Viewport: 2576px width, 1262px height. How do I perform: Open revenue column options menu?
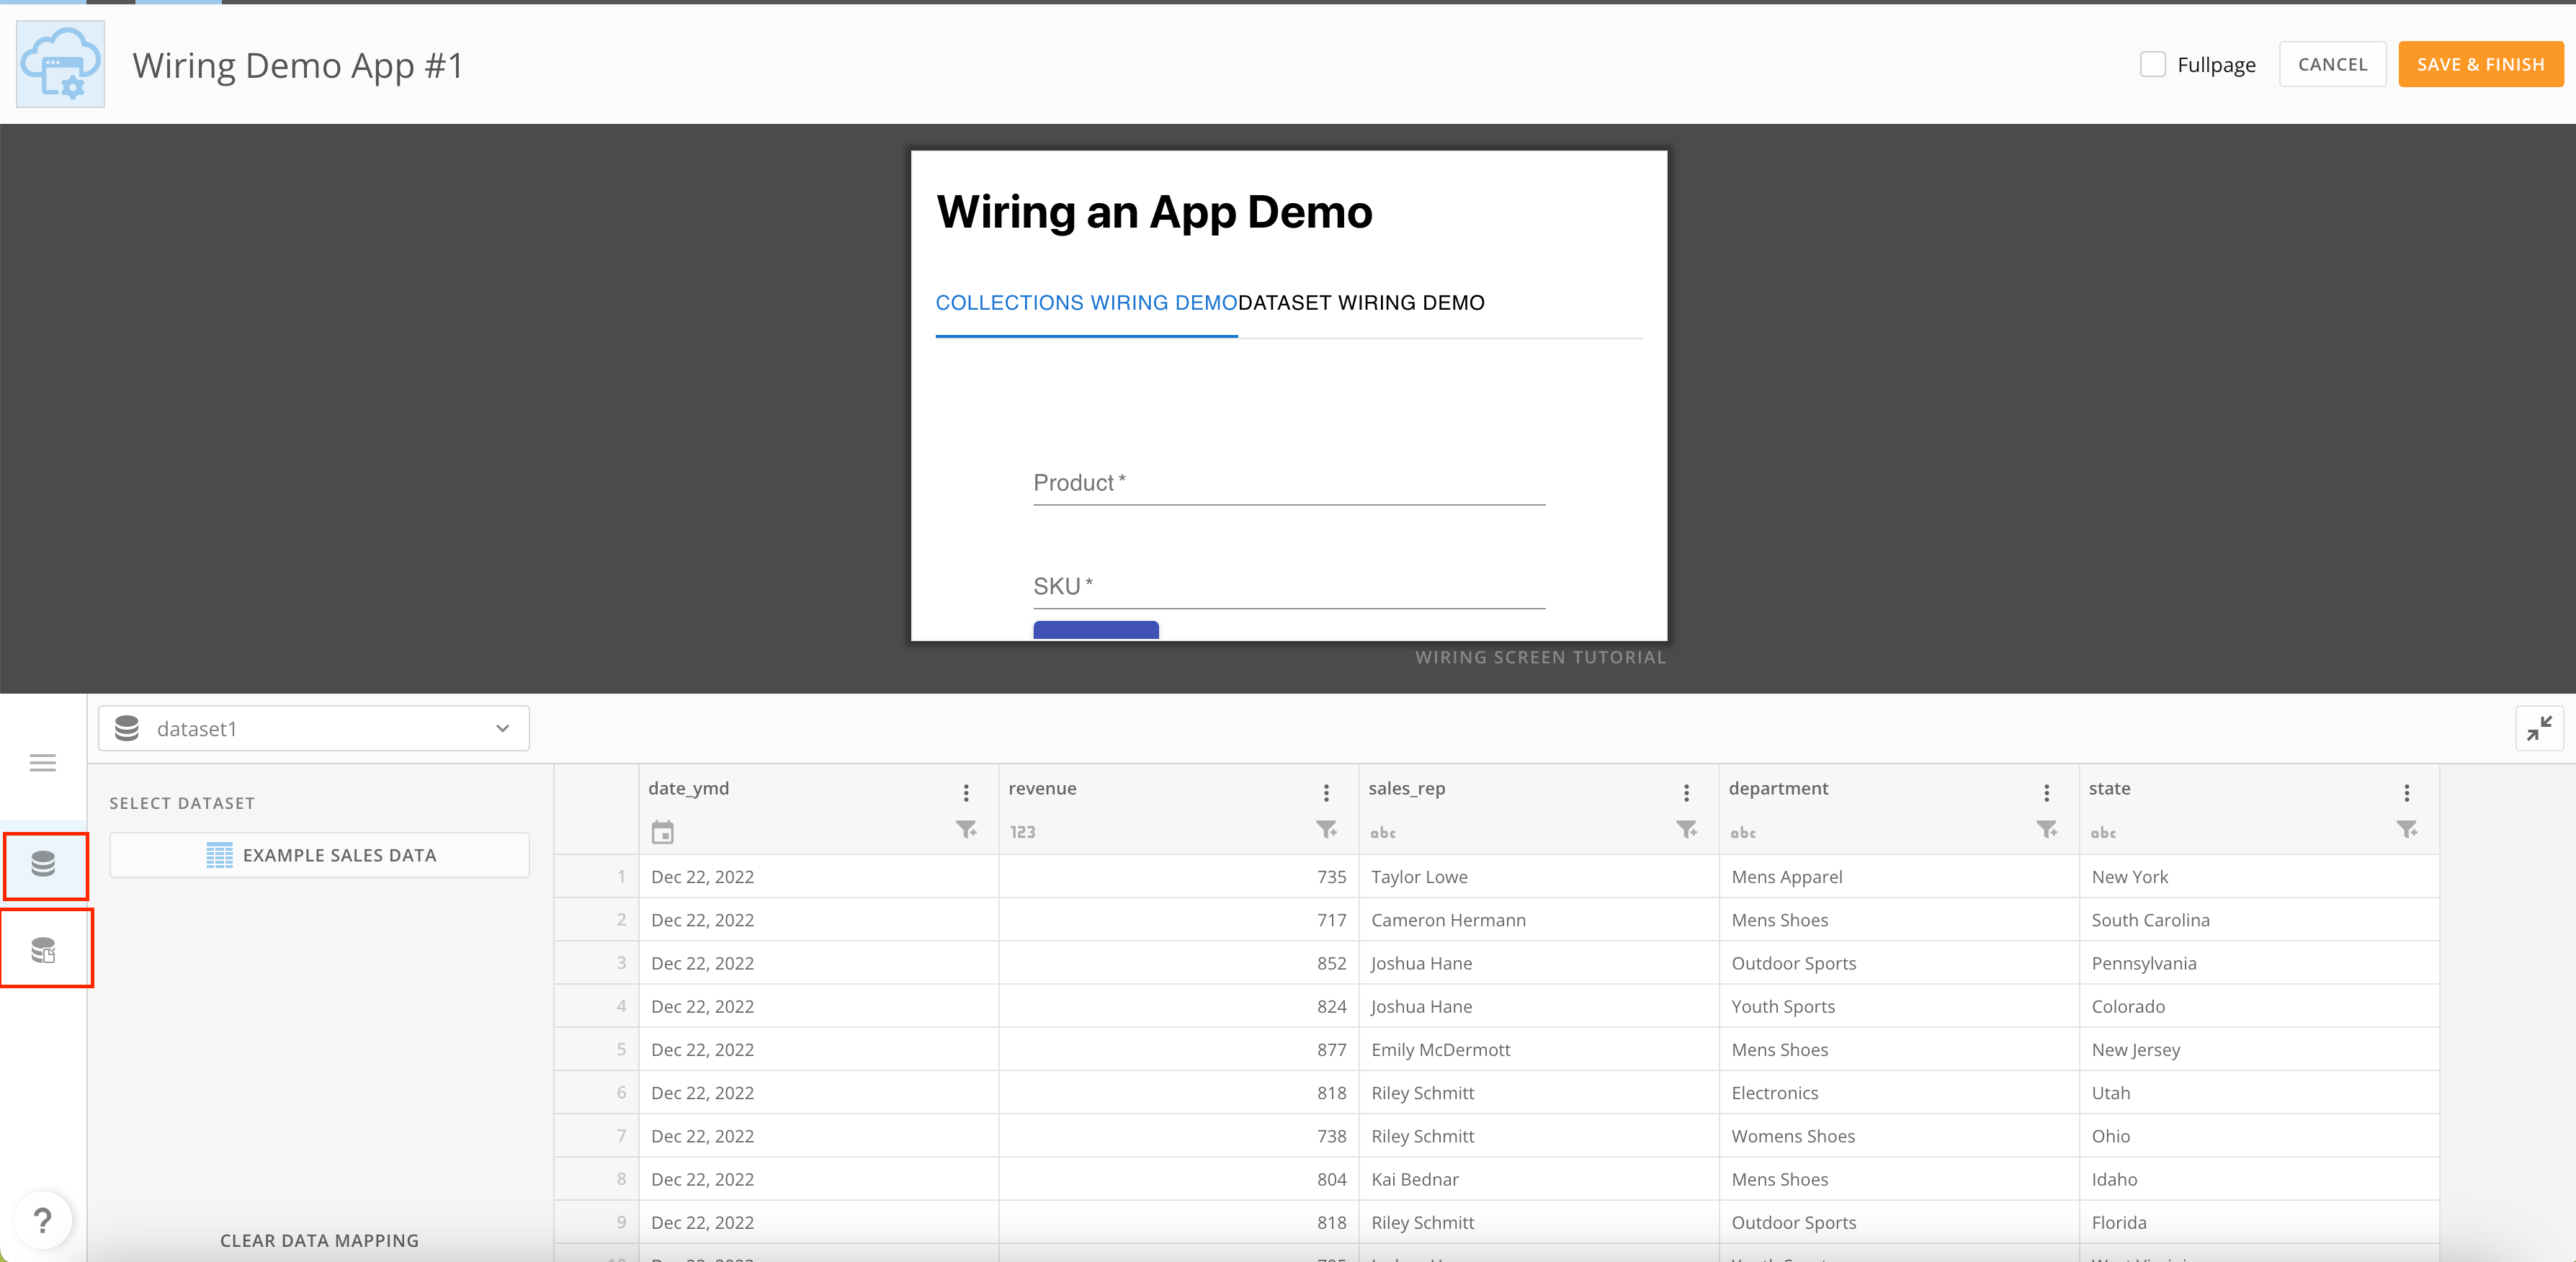(1326, 793)
